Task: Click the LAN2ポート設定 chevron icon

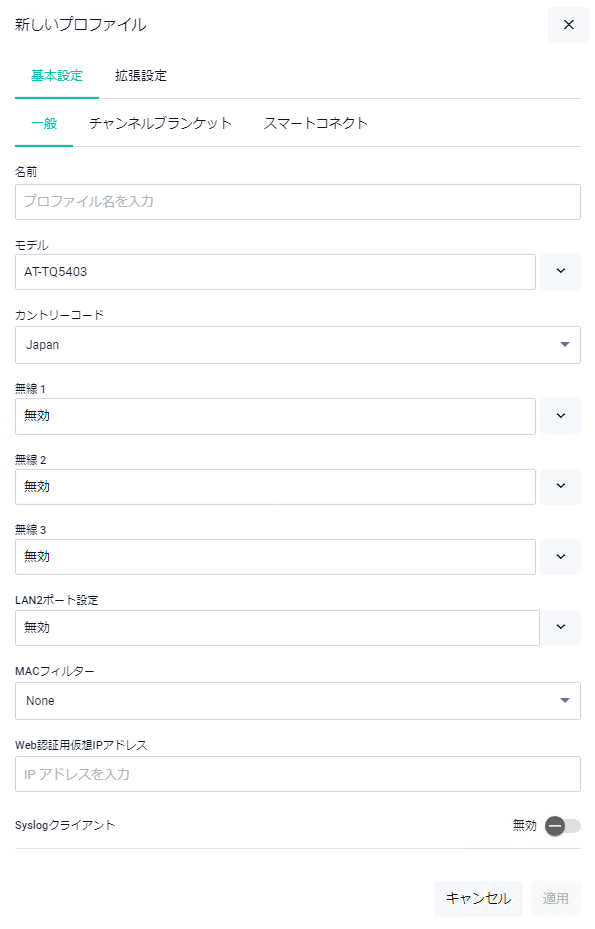Action: (561, 627)
